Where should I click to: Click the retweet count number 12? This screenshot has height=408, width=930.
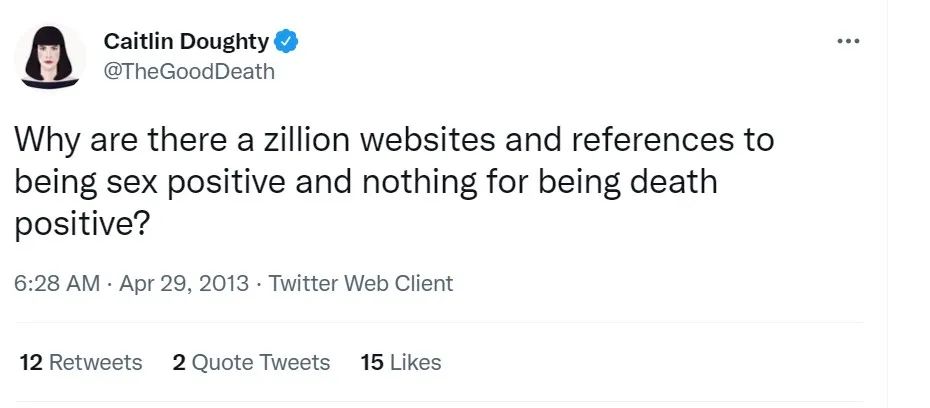coord(31,362)
